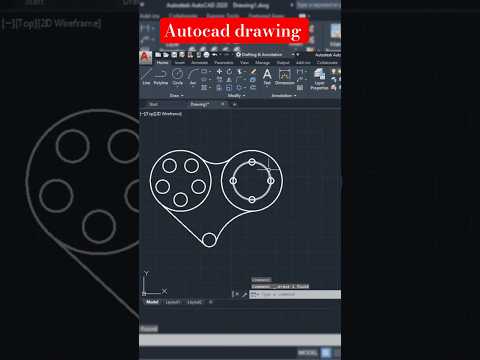Open the Output ribbon tab
Screen dimensions: 480x360
coord(283,63)
